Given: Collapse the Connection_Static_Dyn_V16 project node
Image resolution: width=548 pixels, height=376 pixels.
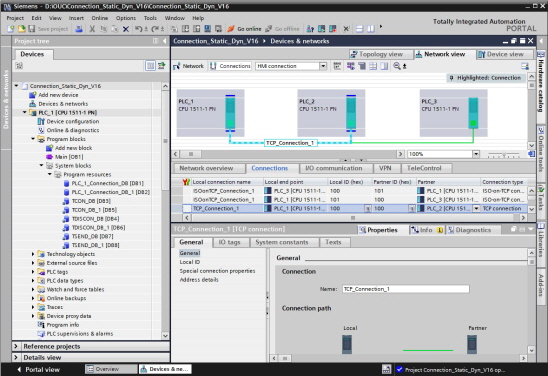Looking at the screenshot, I should 16,86.
